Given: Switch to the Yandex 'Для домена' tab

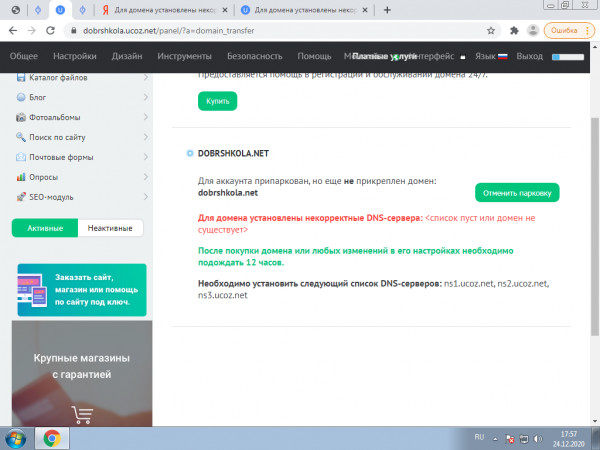Looking at the screenshot, I should point(165,10).
